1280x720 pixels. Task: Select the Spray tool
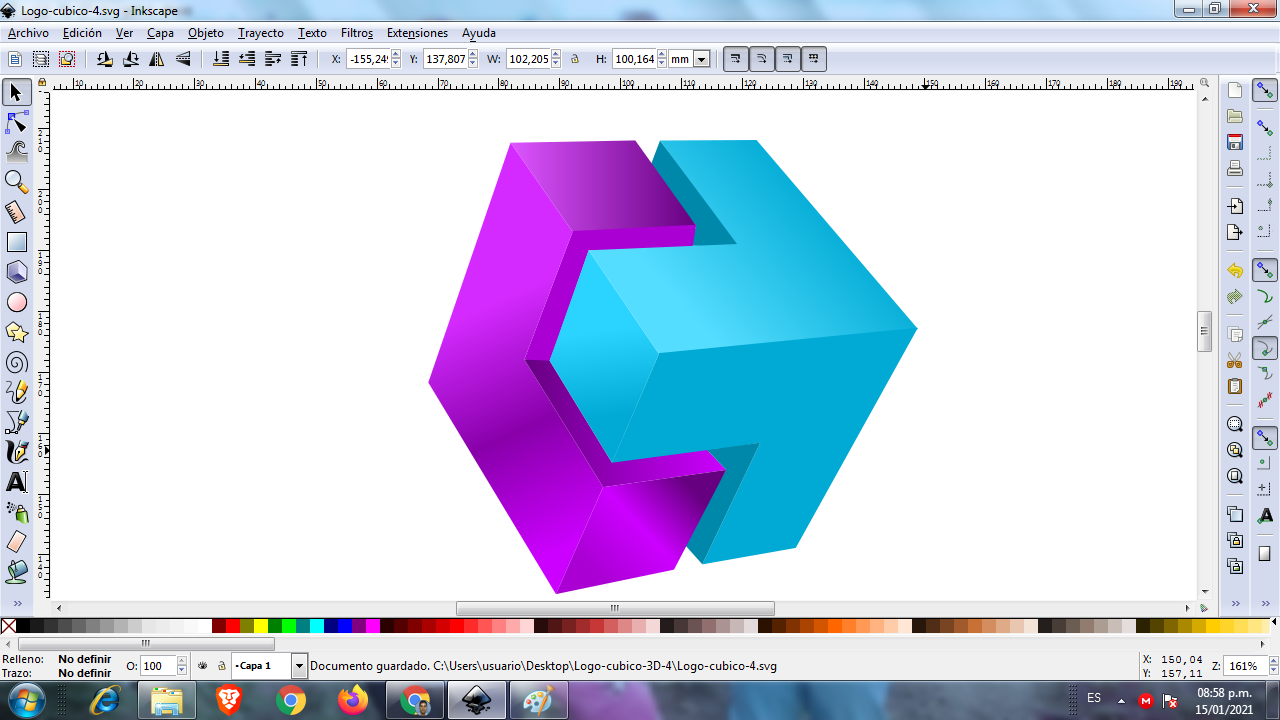(16, 512)
